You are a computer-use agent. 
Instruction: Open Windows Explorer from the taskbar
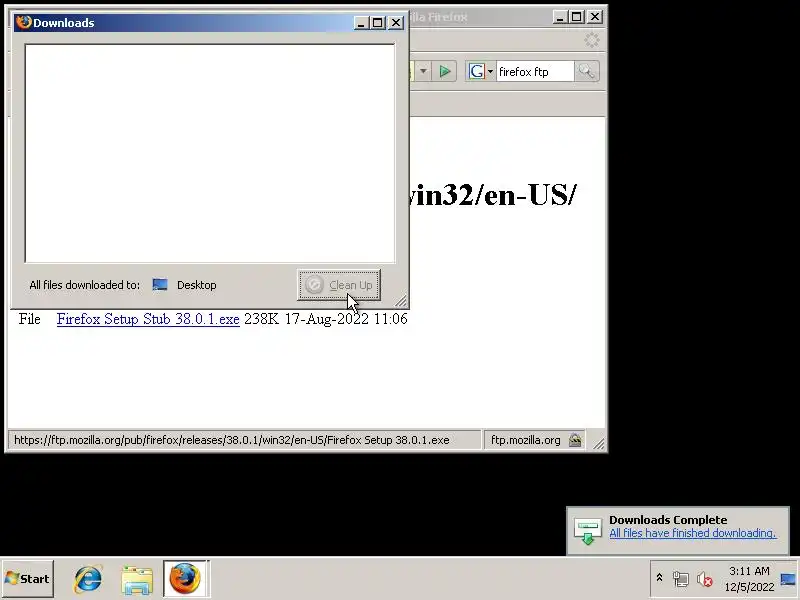(137, 579)
